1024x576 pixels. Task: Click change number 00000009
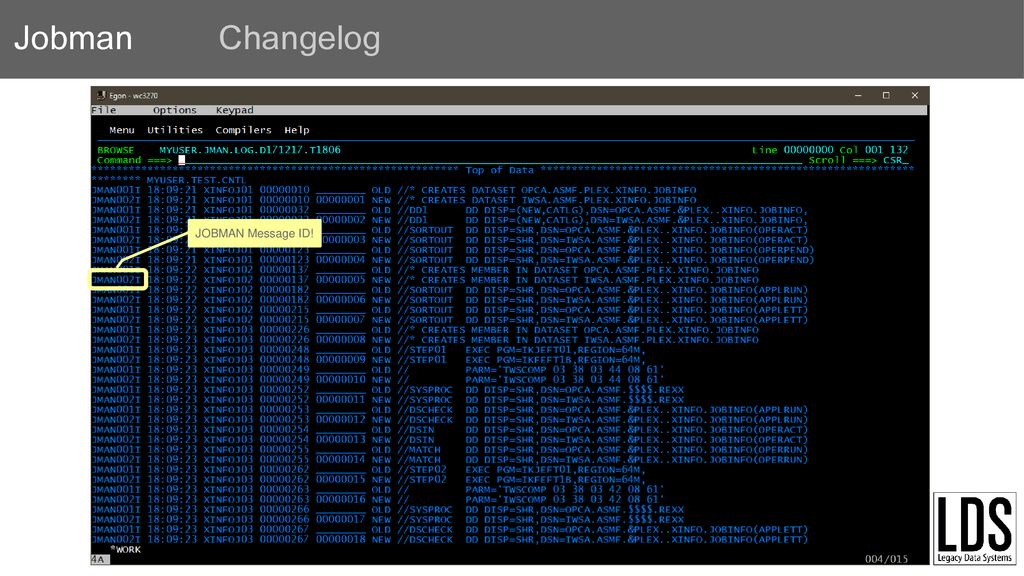340,360
